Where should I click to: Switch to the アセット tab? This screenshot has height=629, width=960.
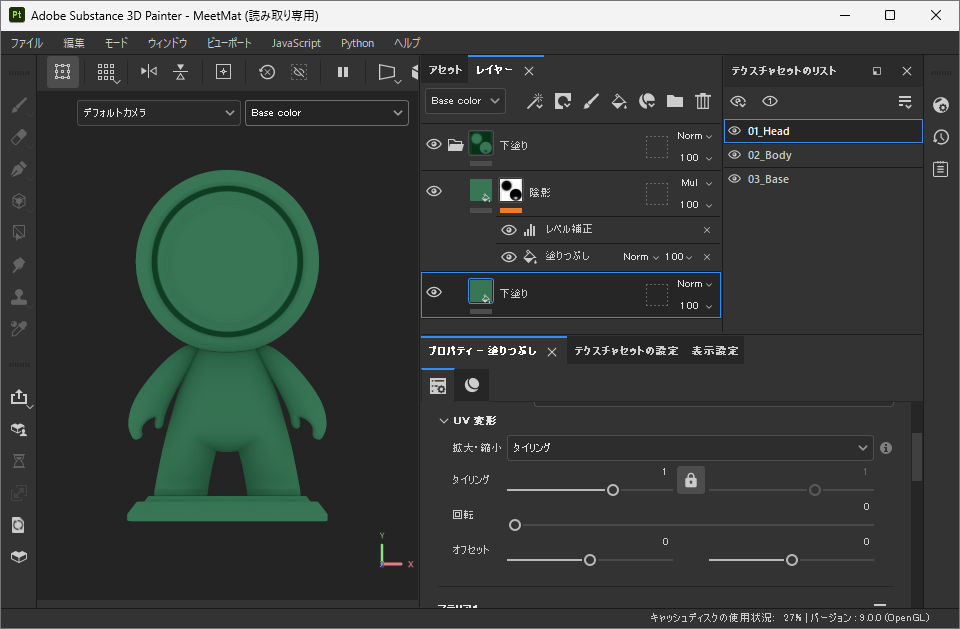[445, 70]
